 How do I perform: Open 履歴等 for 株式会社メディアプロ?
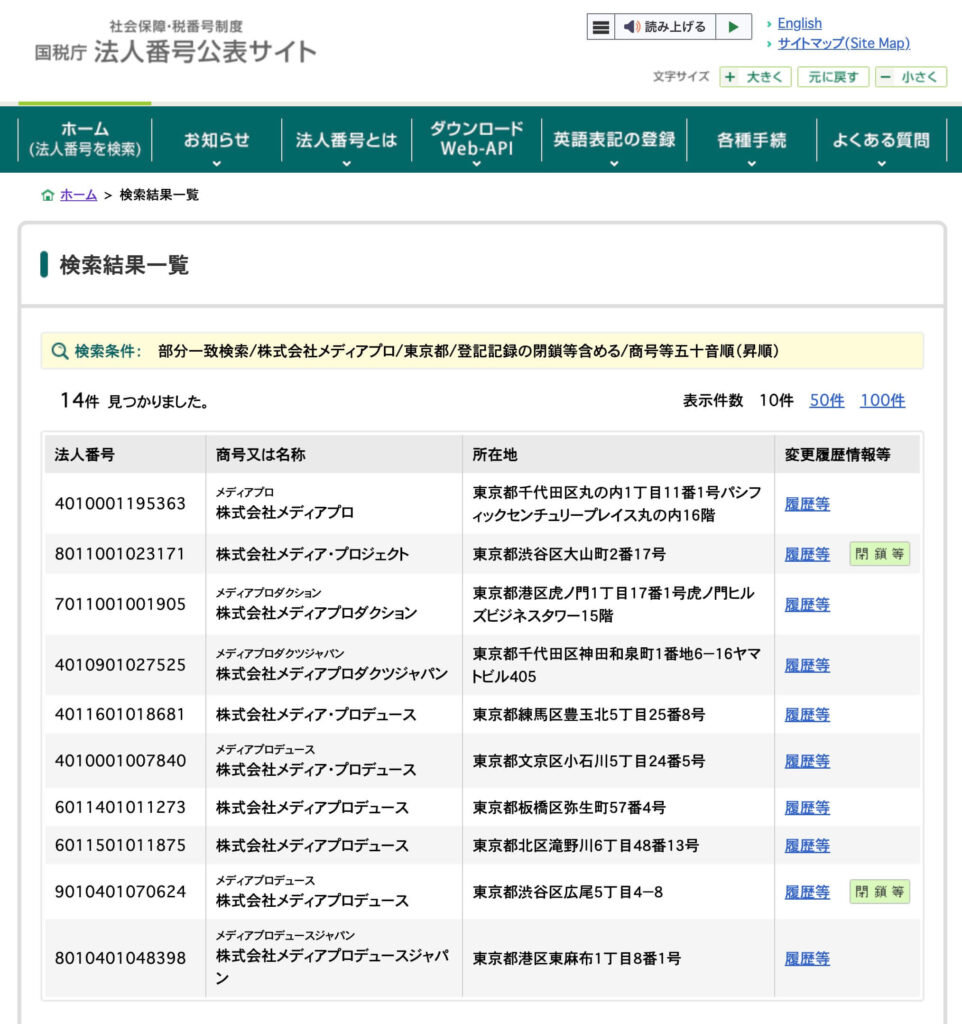[807, 504]
